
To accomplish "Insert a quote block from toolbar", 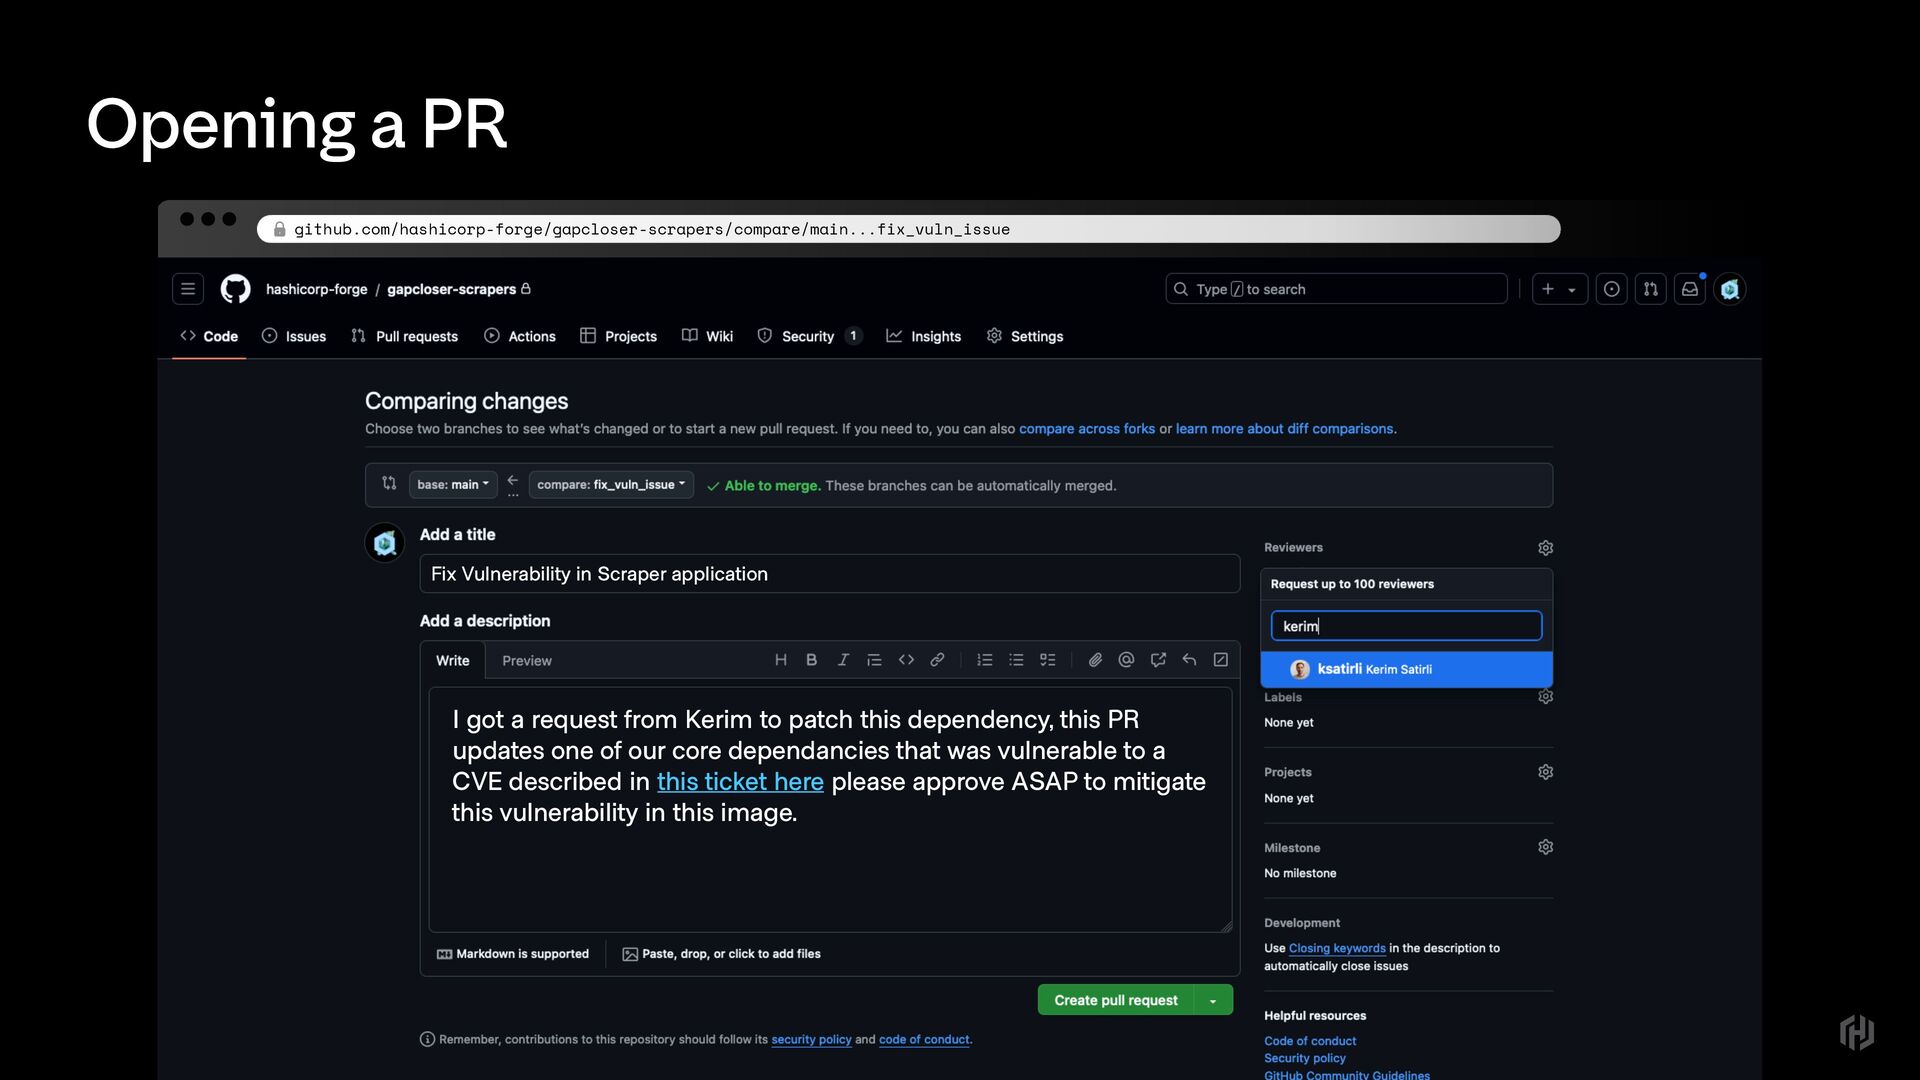I will point(874,660).
